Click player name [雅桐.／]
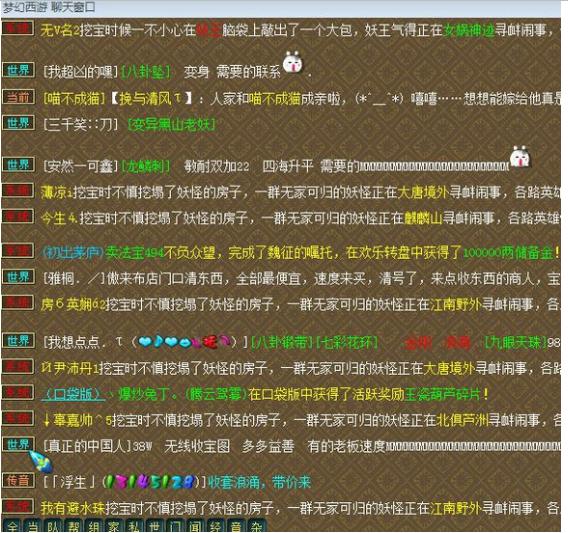 tap(74, 279)
